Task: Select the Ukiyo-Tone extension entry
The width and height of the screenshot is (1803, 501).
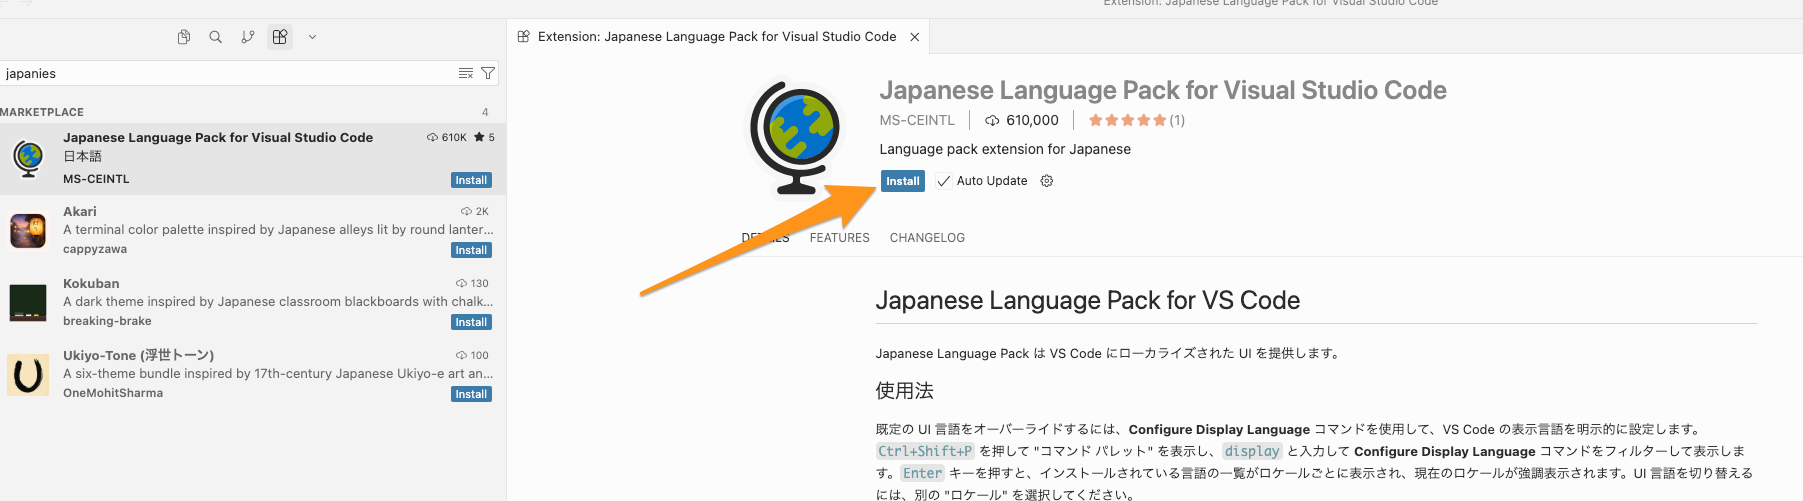Action: (253, 374)
